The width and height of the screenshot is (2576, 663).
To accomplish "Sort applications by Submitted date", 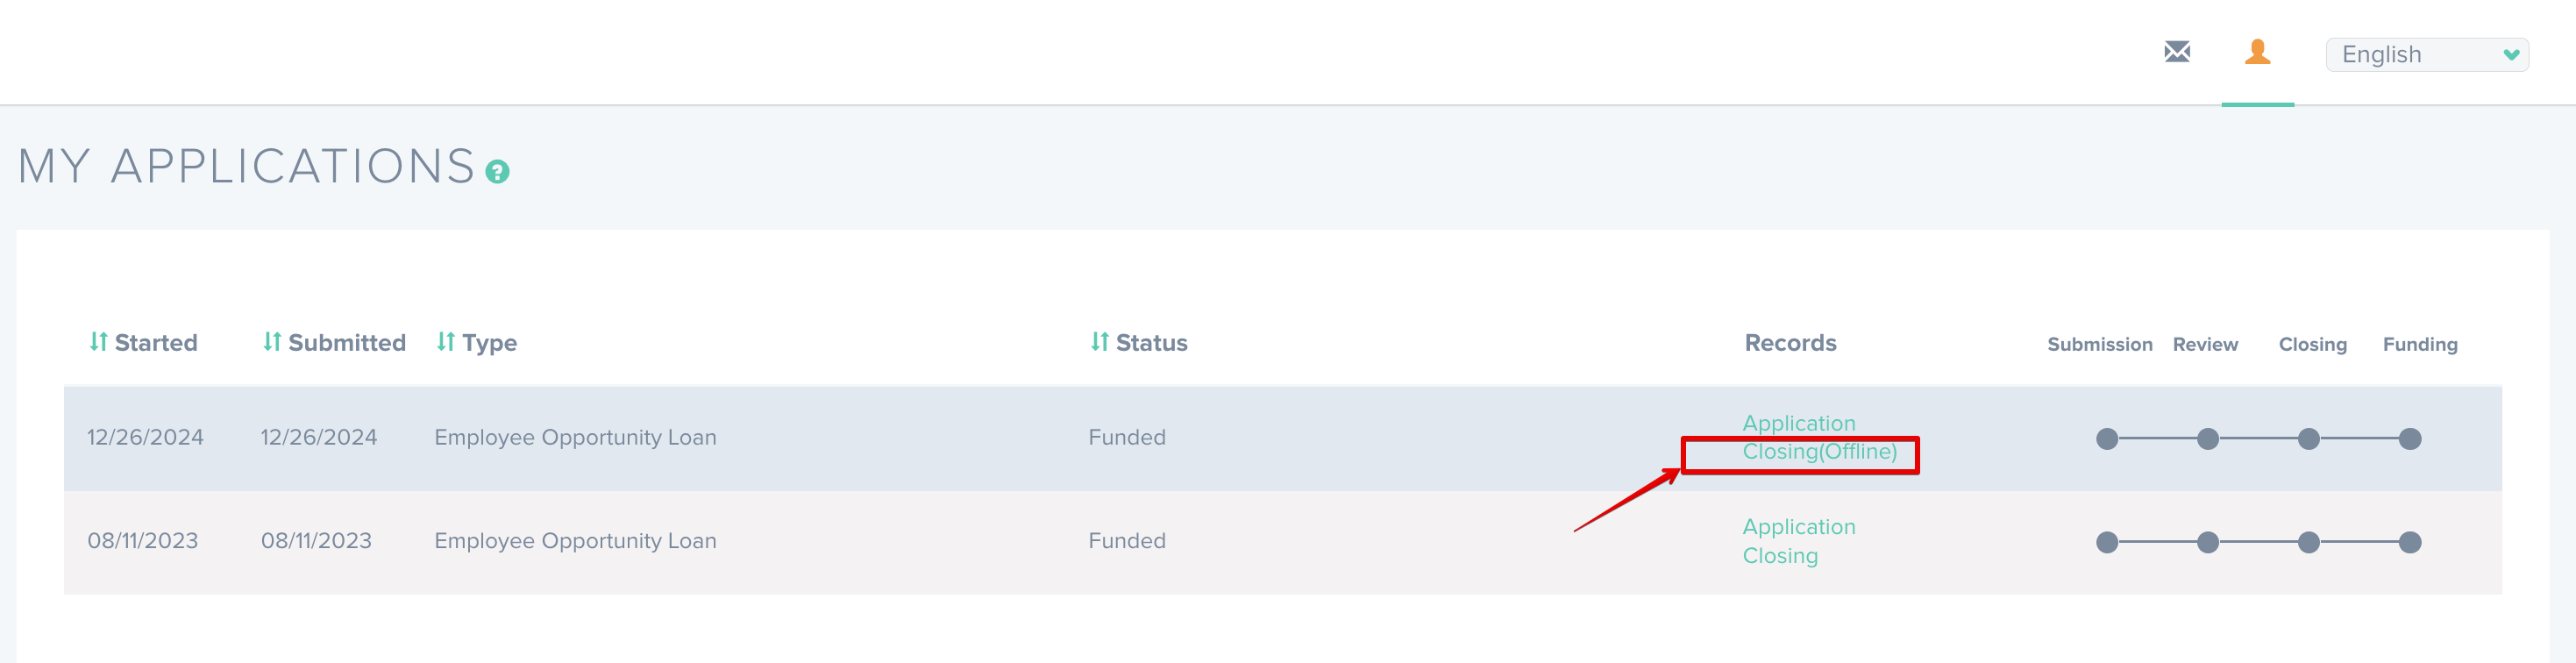I will (334, 343).
